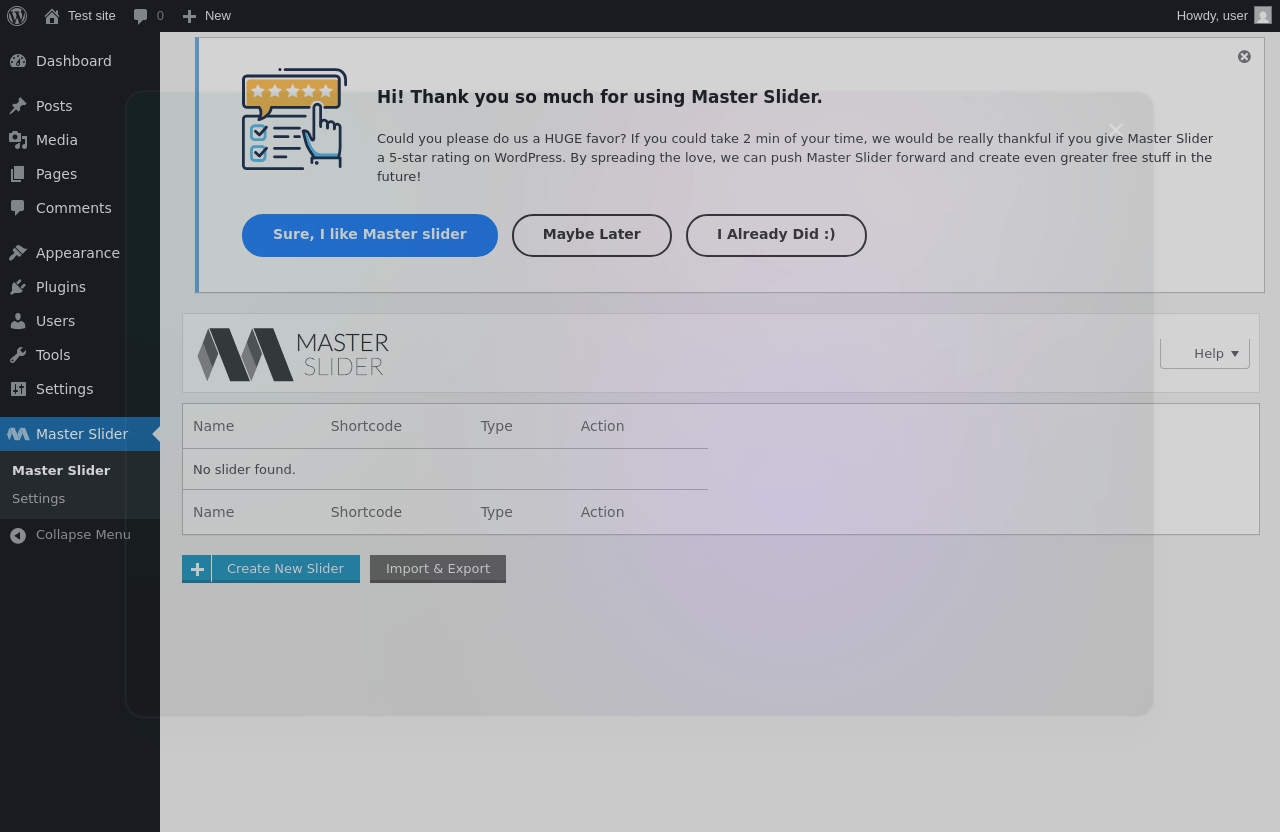Viewport: 1280px width, 832px height.
Task: Click the bottom Shortcode column footer
Action: point(366,512)
